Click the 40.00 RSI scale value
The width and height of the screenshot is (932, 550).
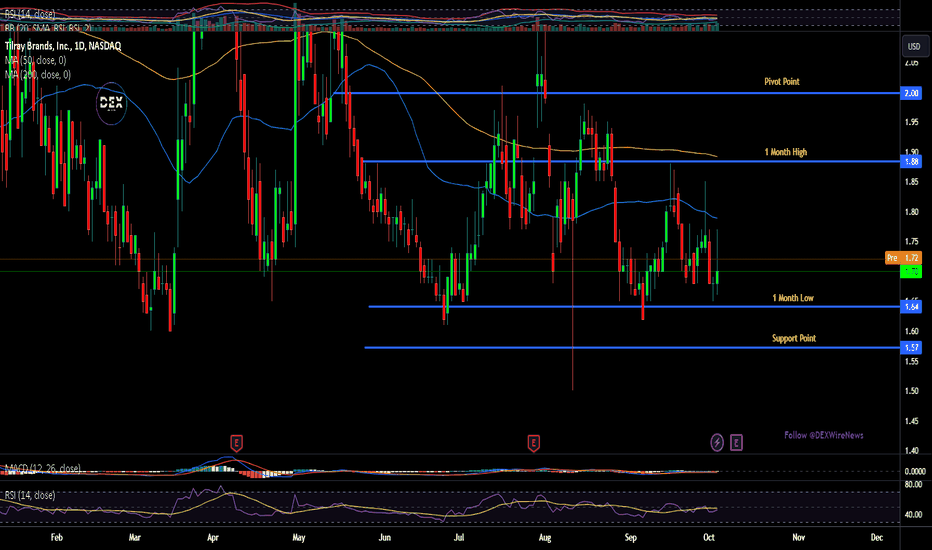[x=914, y=514]
